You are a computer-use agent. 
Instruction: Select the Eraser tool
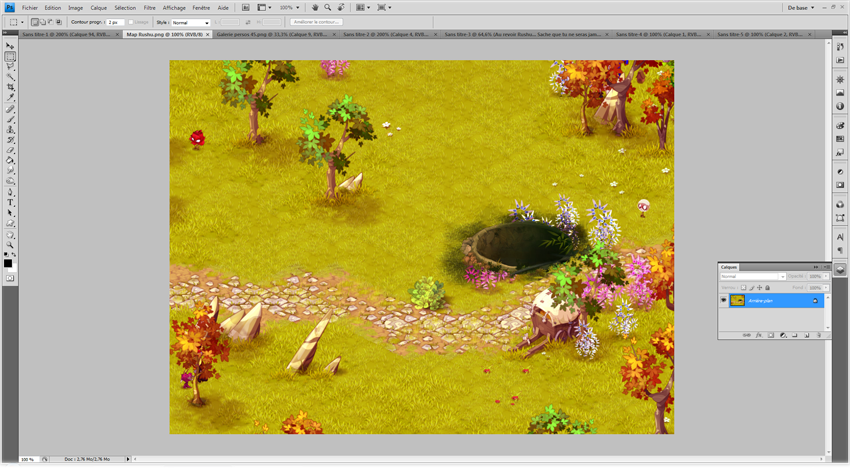coord(10,150)
